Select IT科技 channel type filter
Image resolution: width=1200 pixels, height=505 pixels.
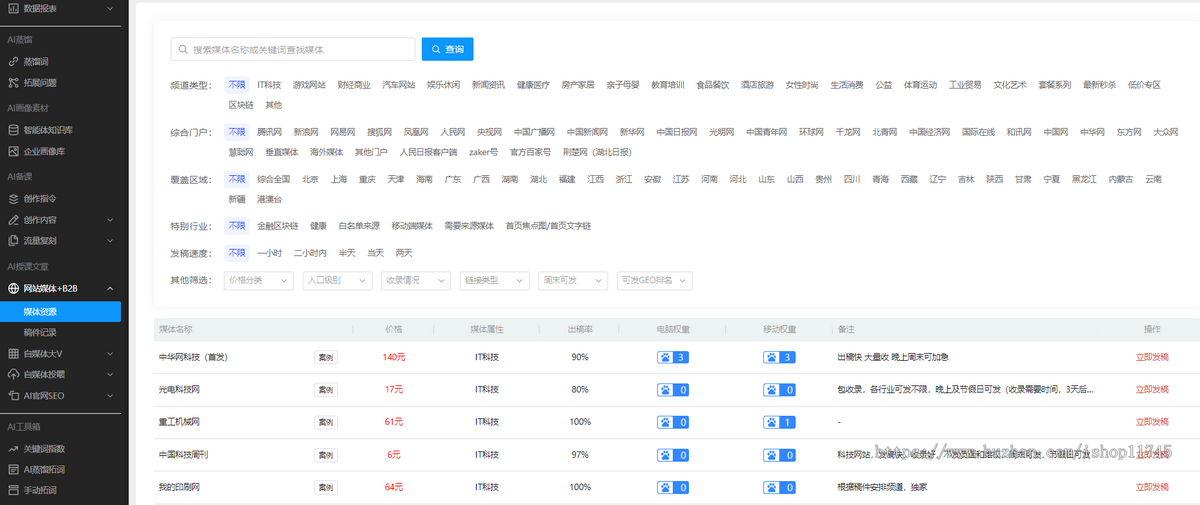coord(269,85)
